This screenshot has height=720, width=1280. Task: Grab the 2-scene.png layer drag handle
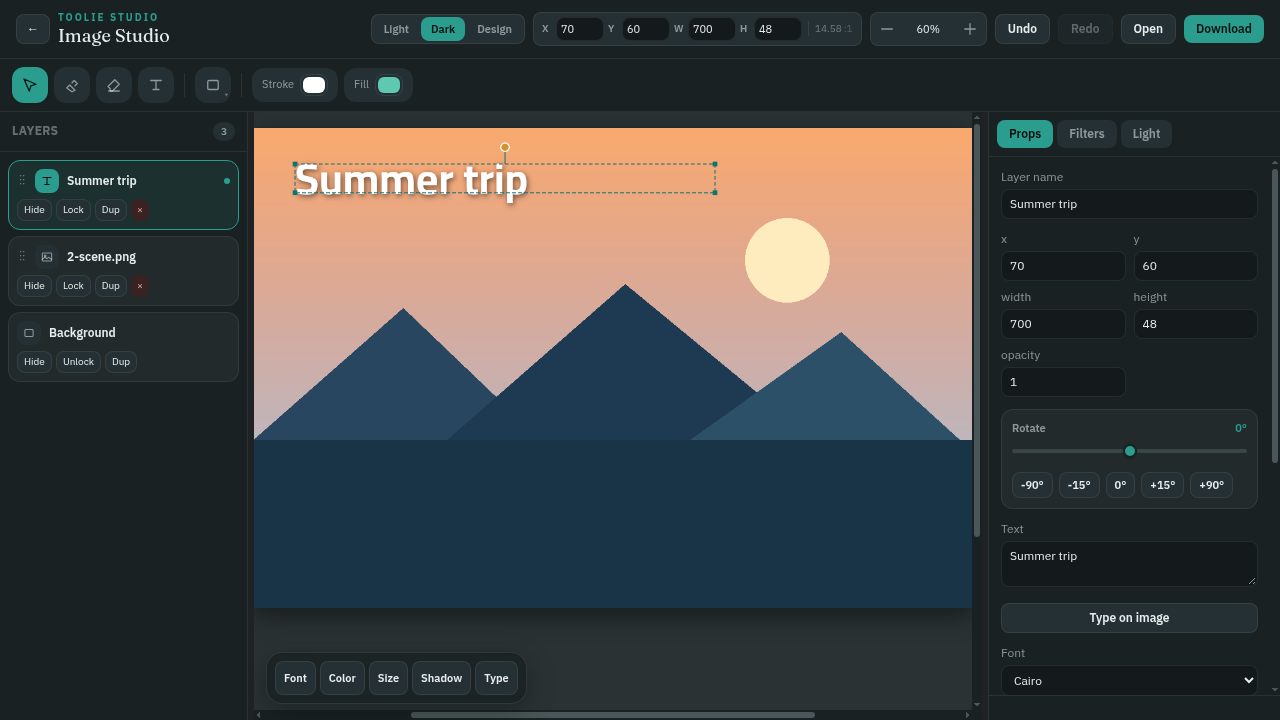22,257
